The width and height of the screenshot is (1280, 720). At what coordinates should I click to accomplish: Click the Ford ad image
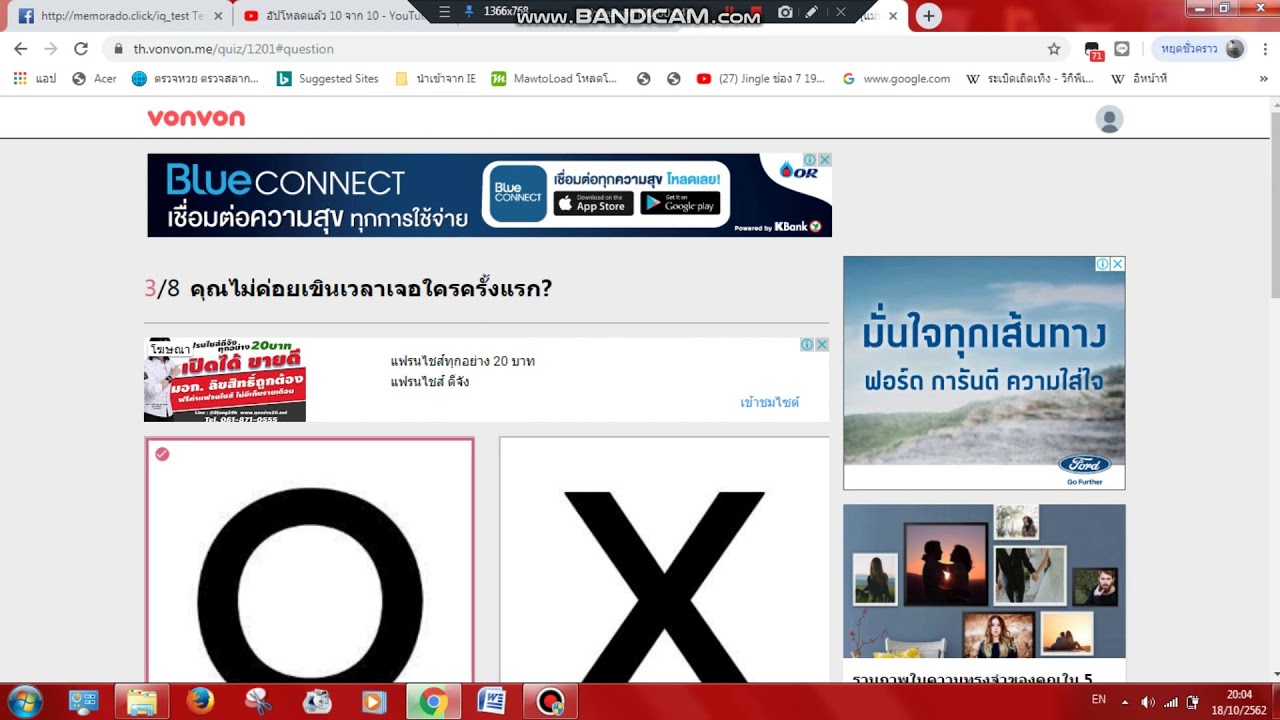coord(984,373)
